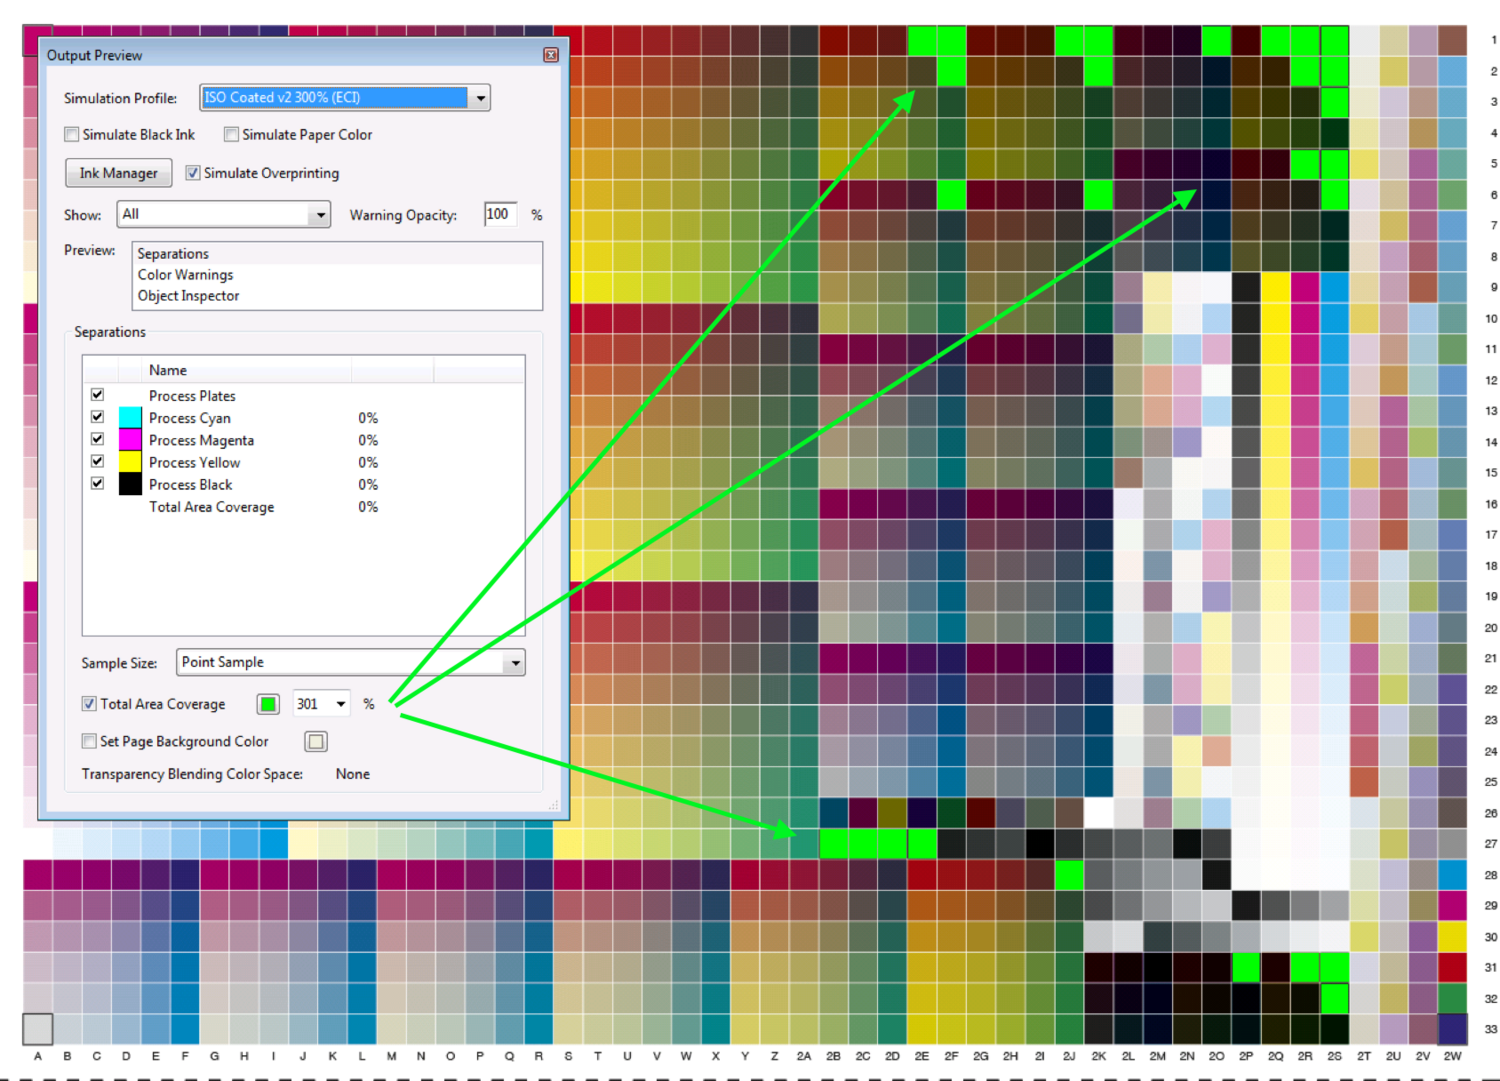Open the Show dropdown set to All
Image resolution: width=1500 pixels, height=1081 pixels.
point(224,214)
